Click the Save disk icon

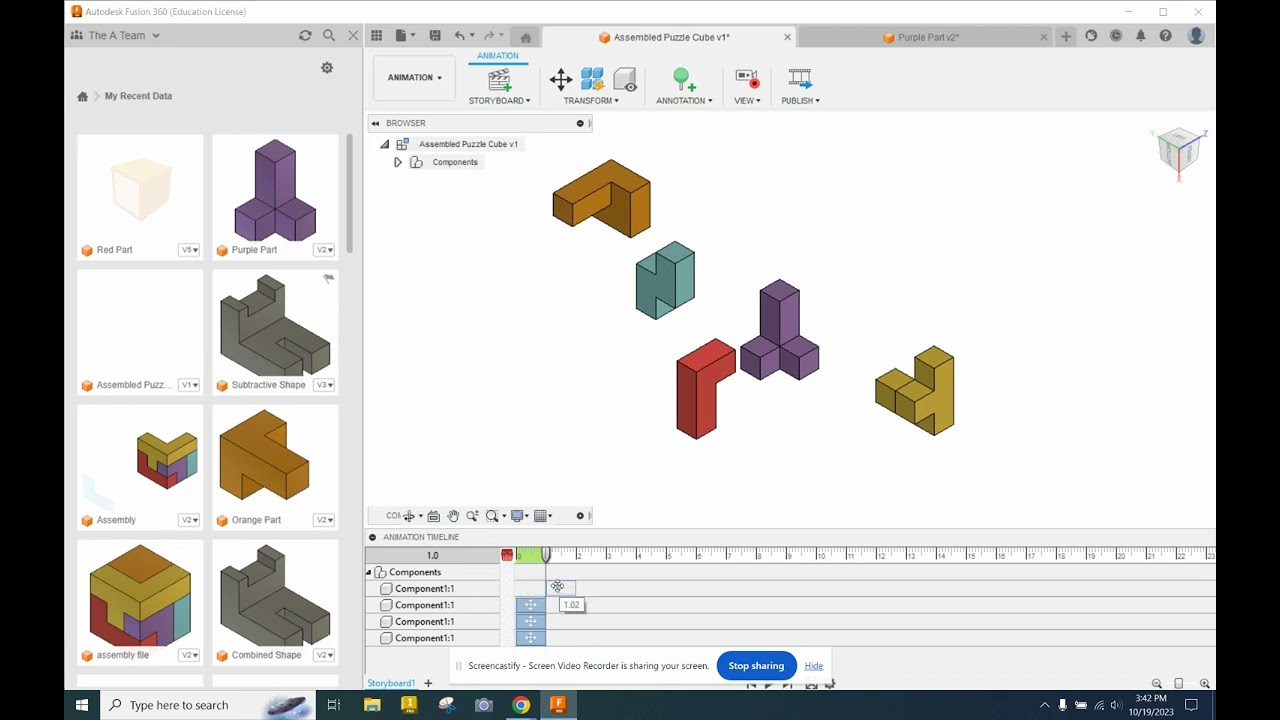[435, 36]
